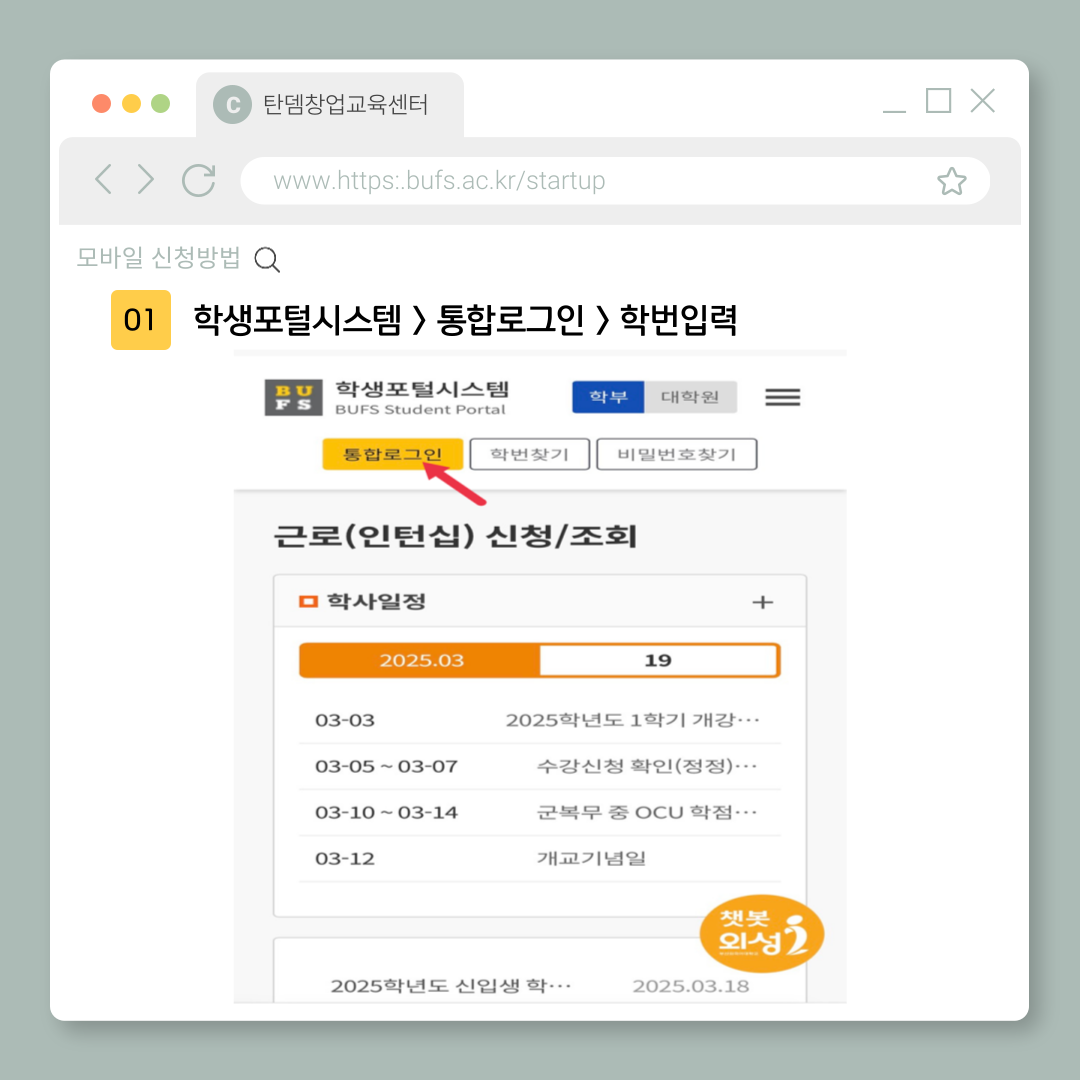Click the search magnifier next to 모바일 신청방법
Image resolution: width=1080 pixels, height=1080 pixels.
coord(267,260)
